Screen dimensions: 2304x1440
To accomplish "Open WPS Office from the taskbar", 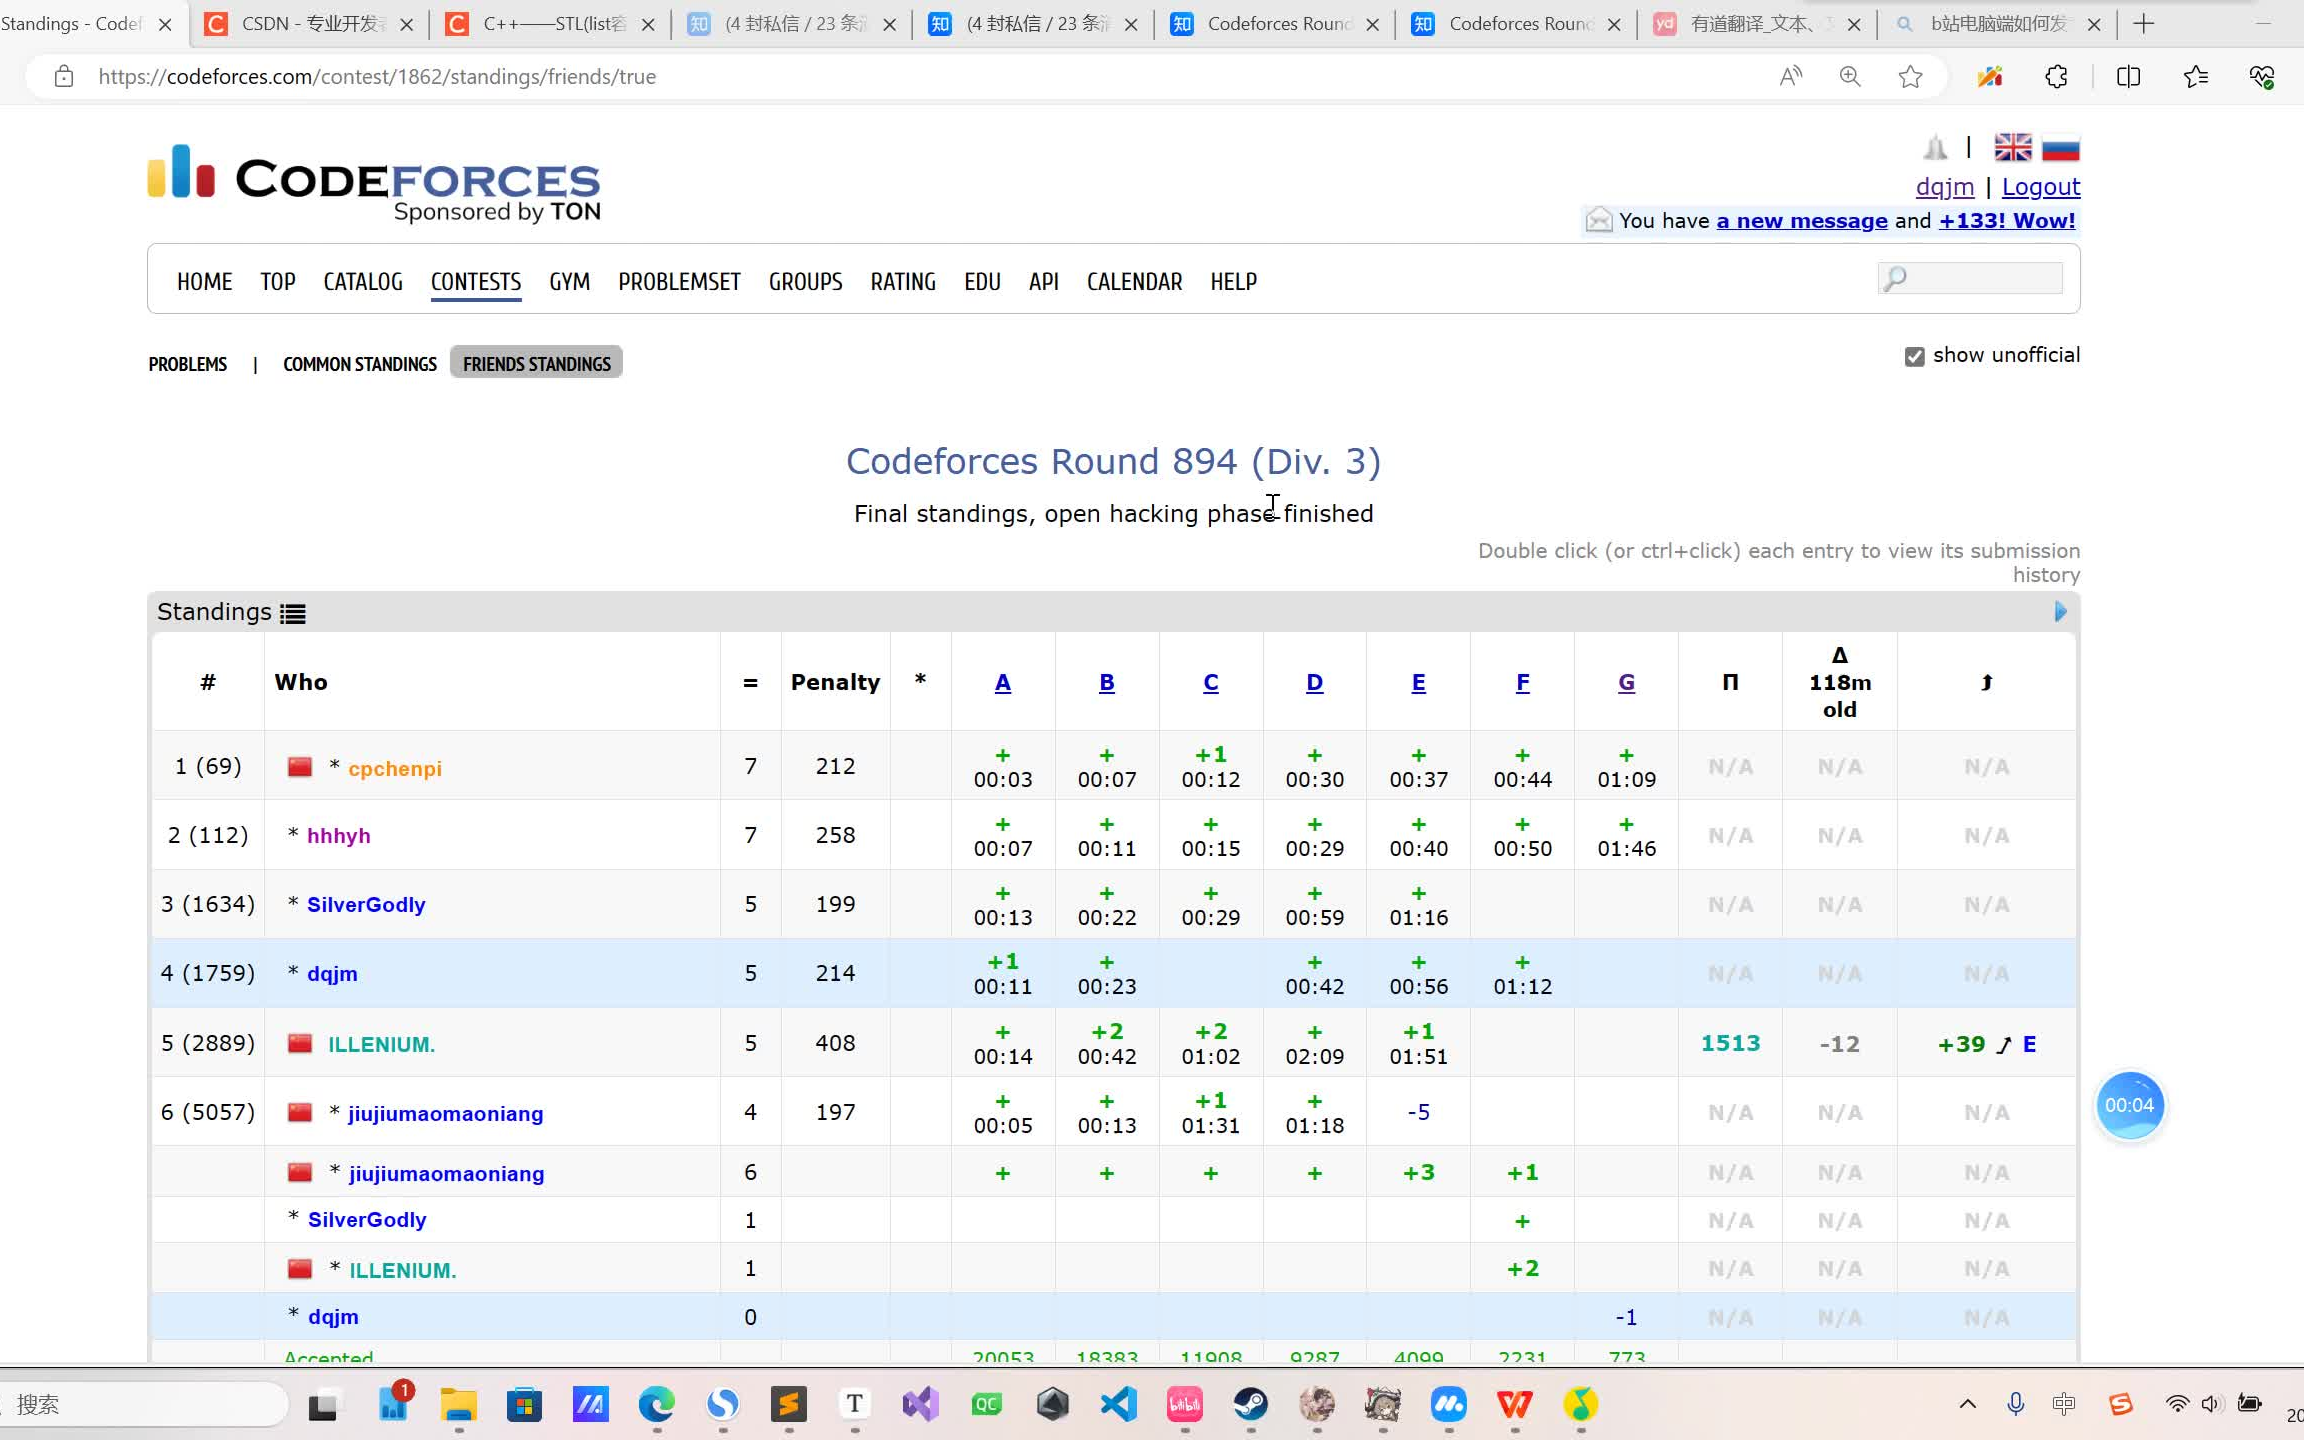I will pos(1515,1405).
